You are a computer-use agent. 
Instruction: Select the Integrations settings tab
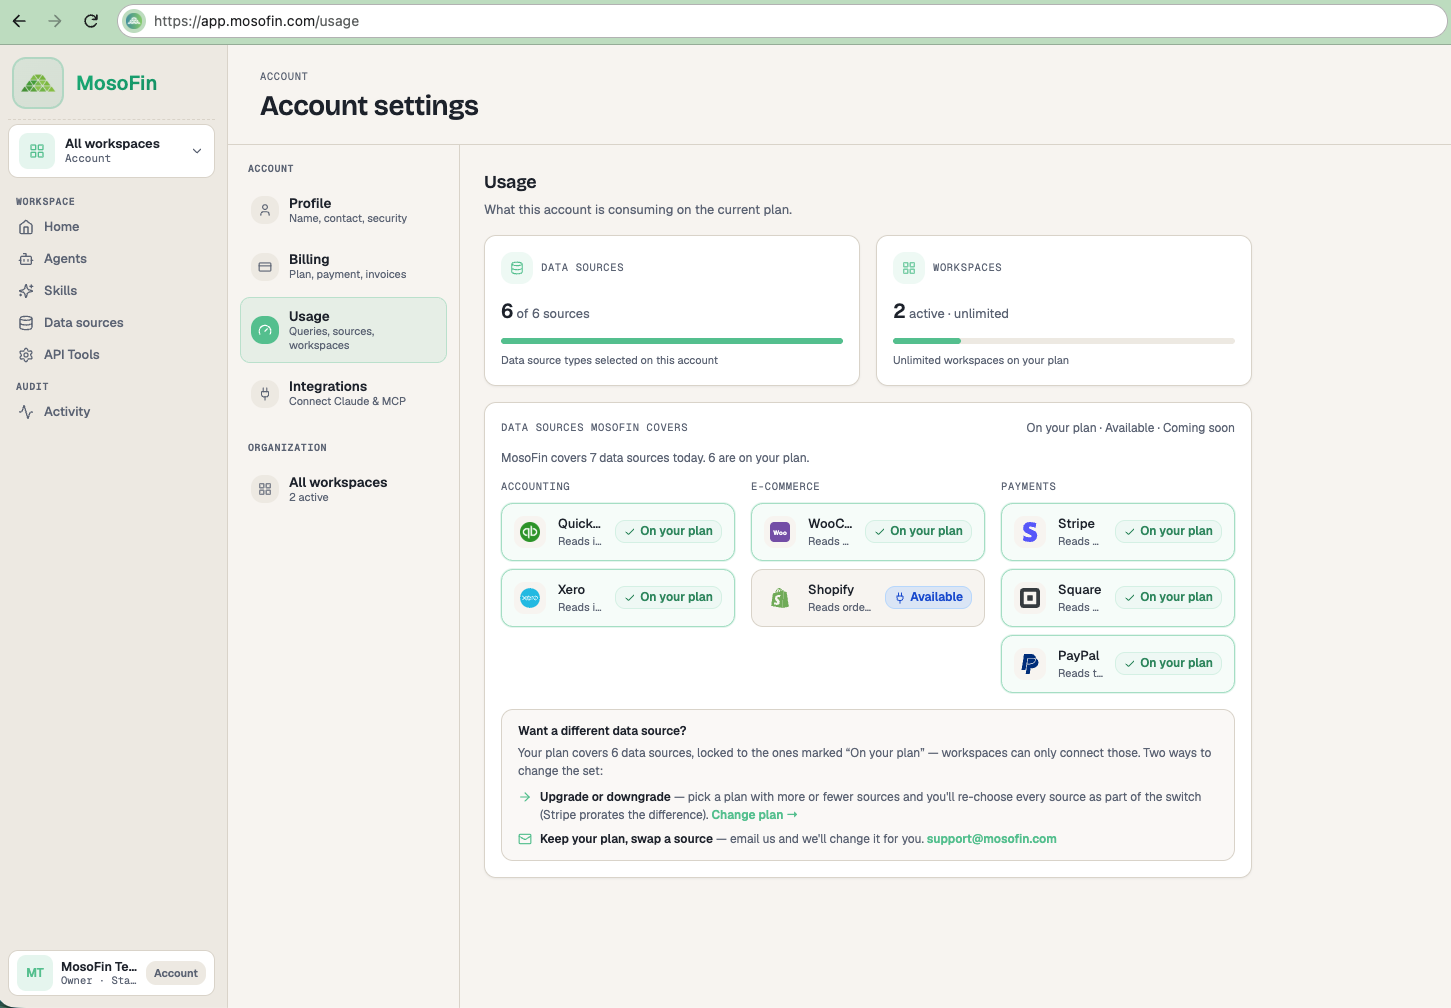pyautogui.click(x=343, y=394)
